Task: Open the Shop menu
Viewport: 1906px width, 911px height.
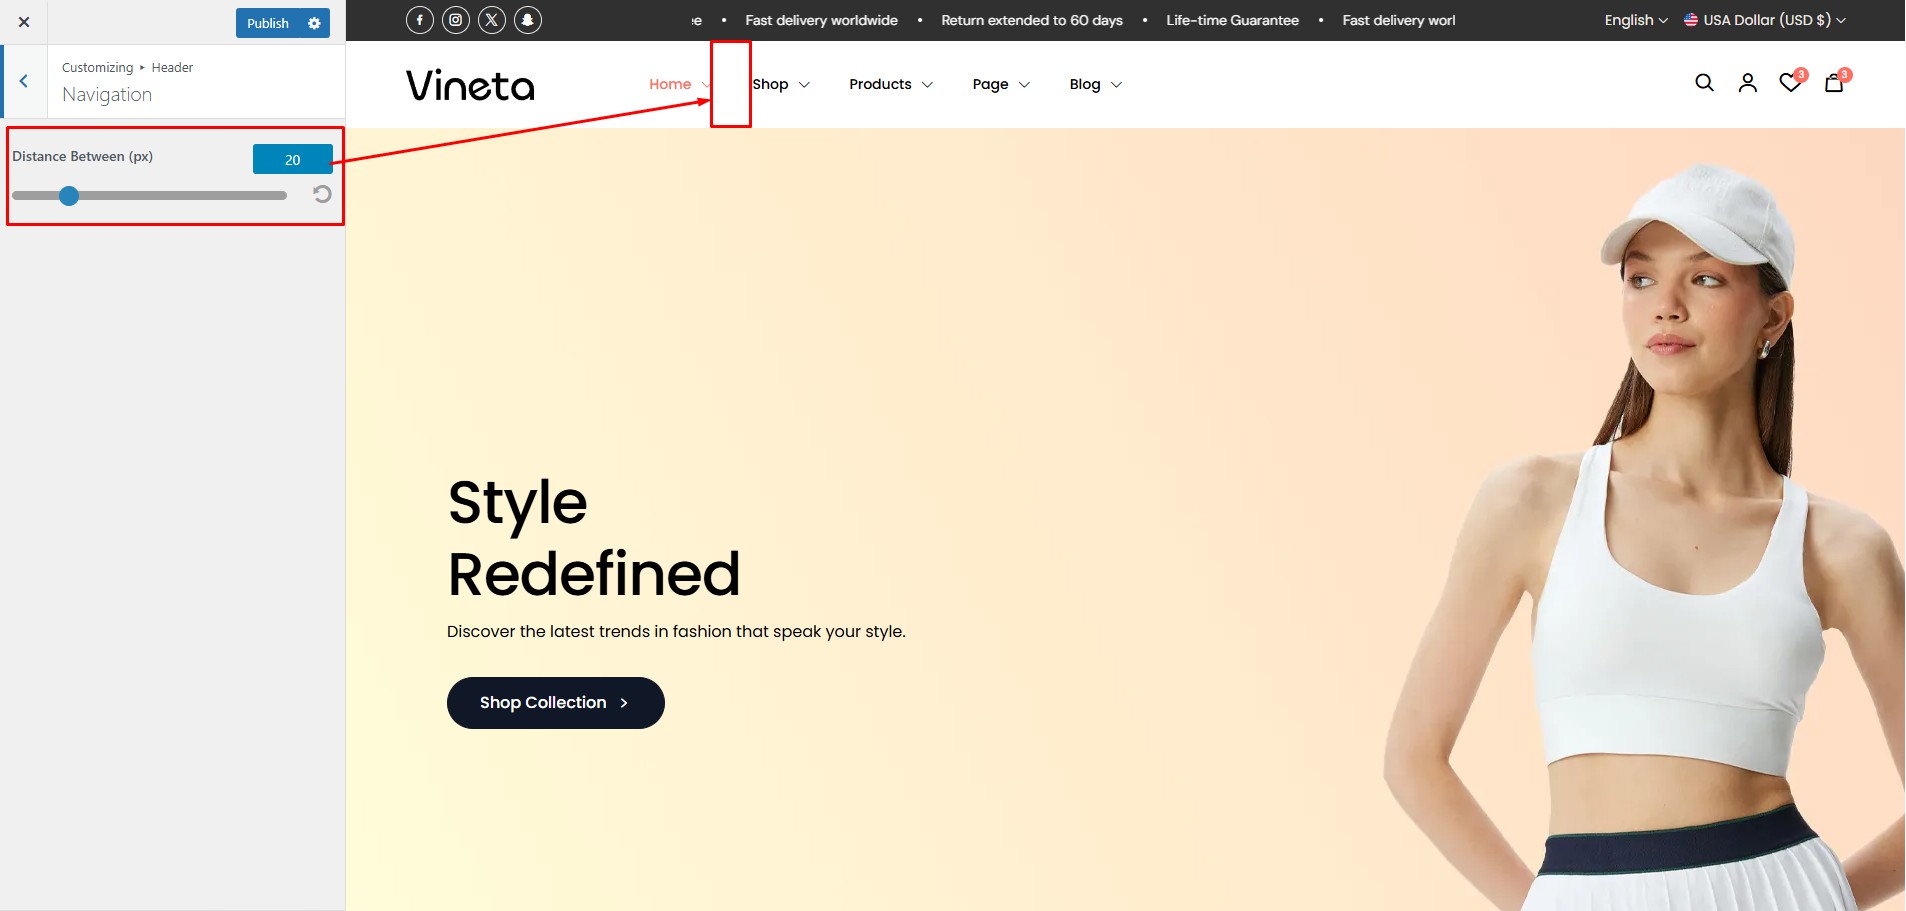Action: (x=771, y=84)
